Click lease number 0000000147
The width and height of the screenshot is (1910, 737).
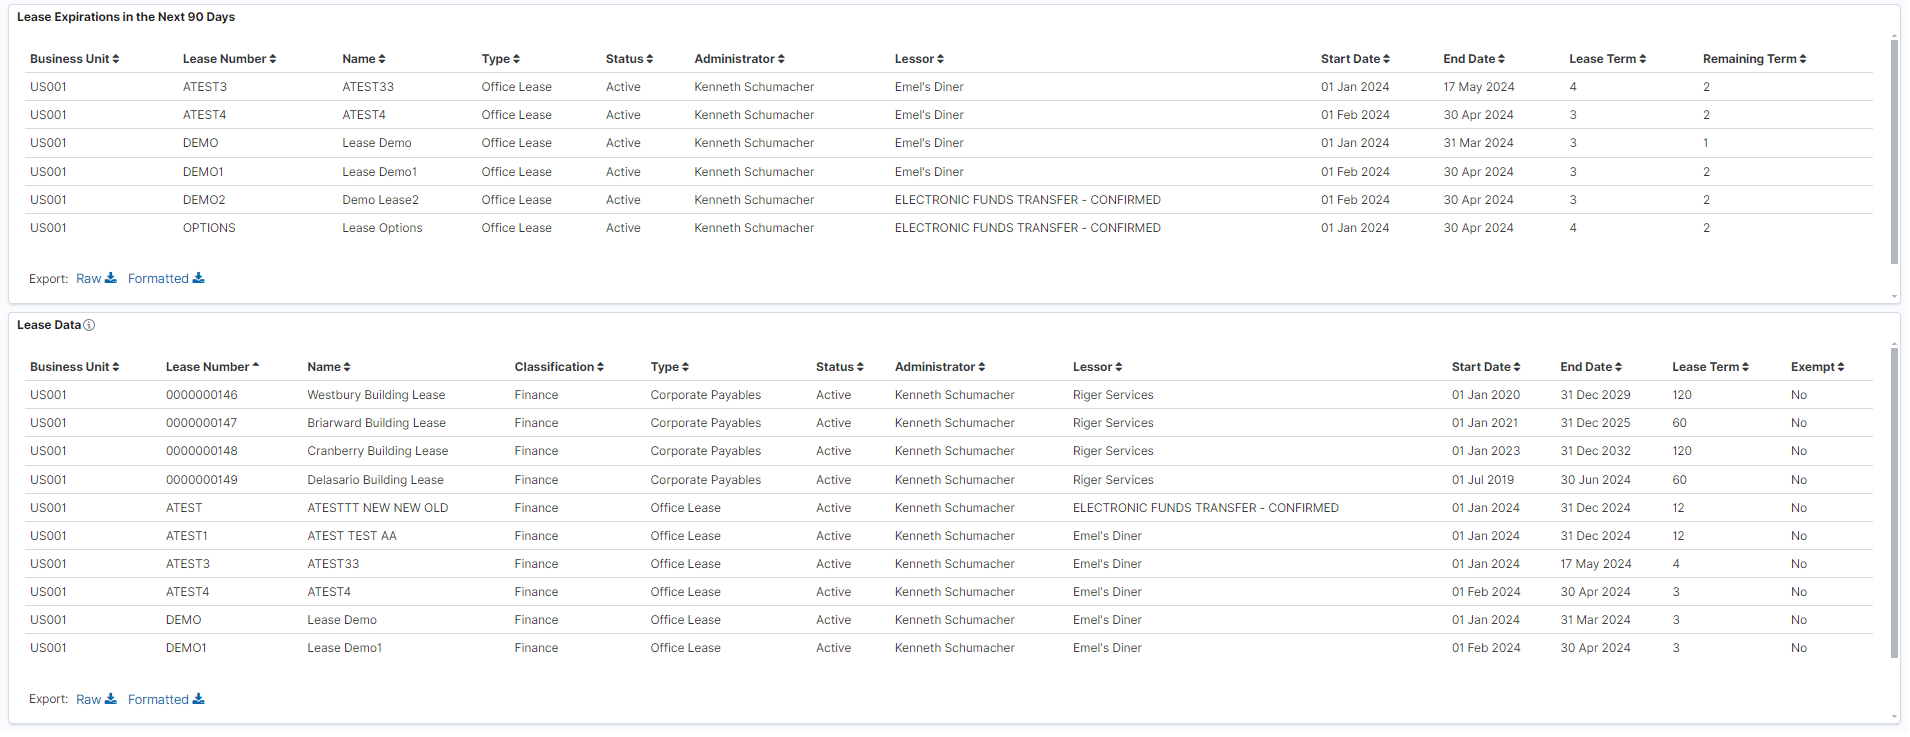point(202,423)
